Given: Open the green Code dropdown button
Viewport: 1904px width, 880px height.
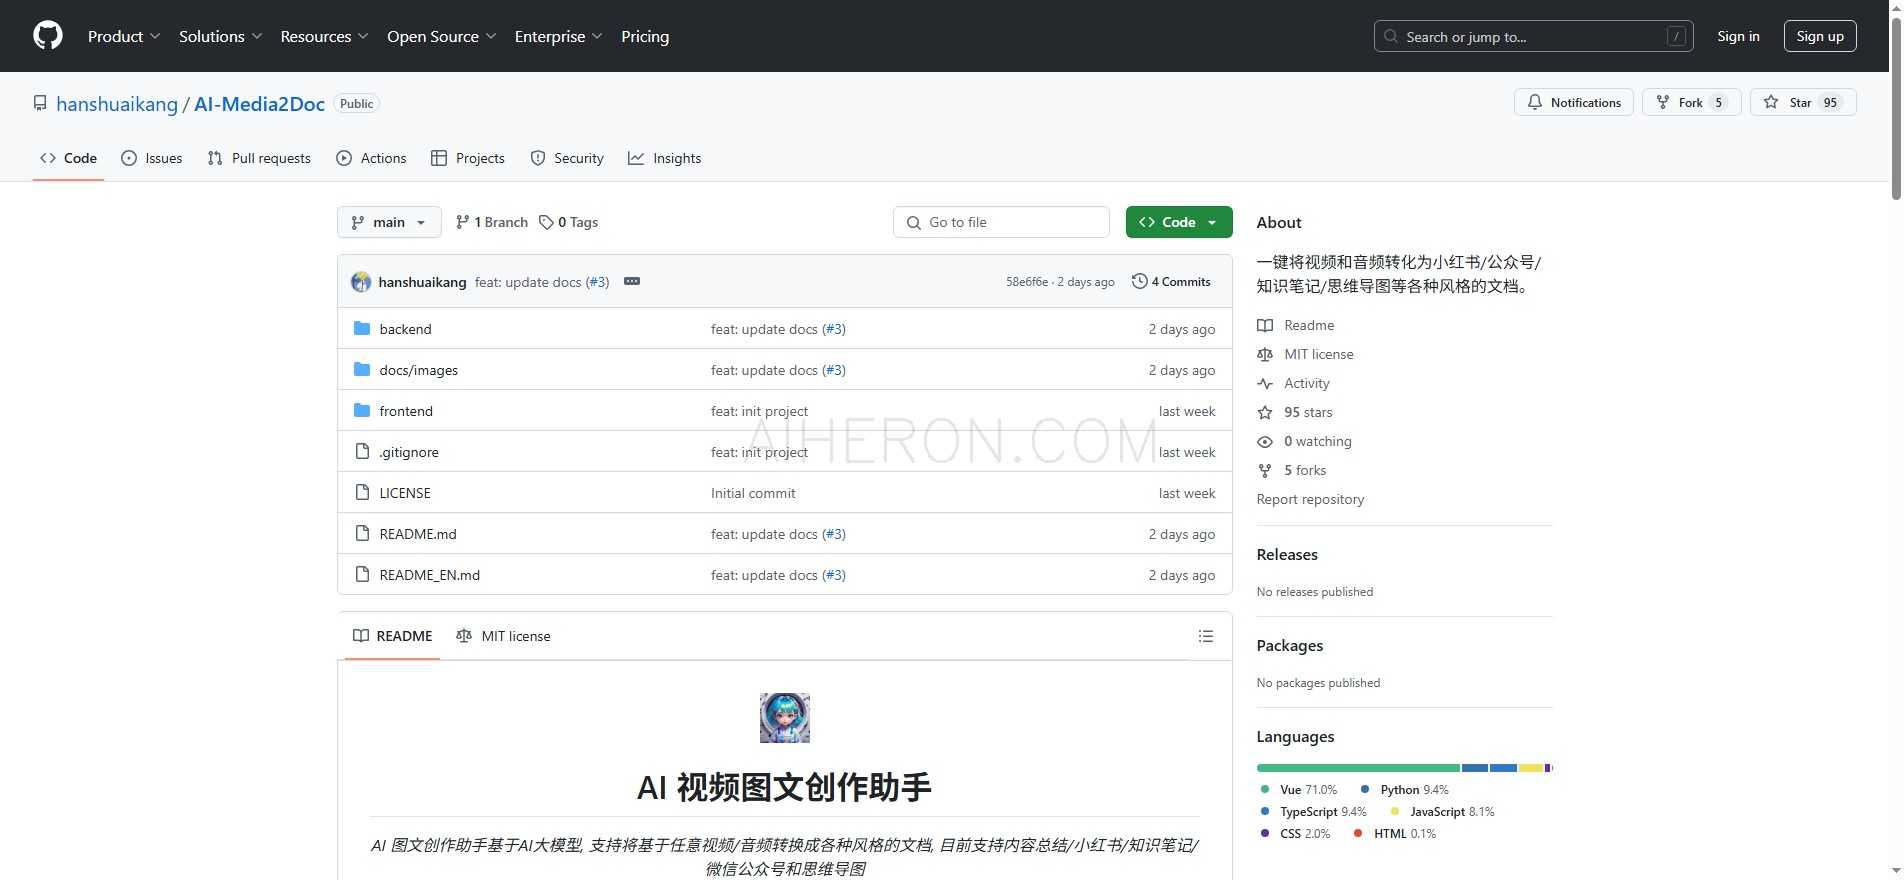Looking at the screenshot, I should pyautogui.click(x=1179, y=222).
